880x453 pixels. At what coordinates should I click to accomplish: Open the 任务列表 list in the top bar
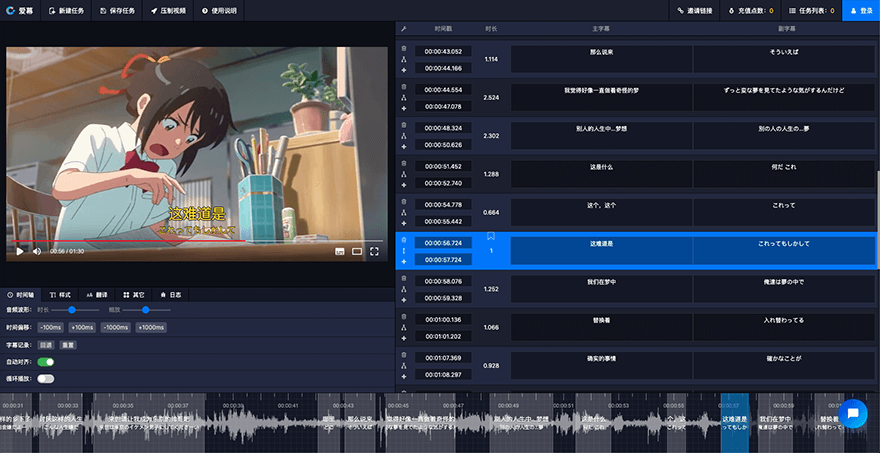[x=811, y=10]
